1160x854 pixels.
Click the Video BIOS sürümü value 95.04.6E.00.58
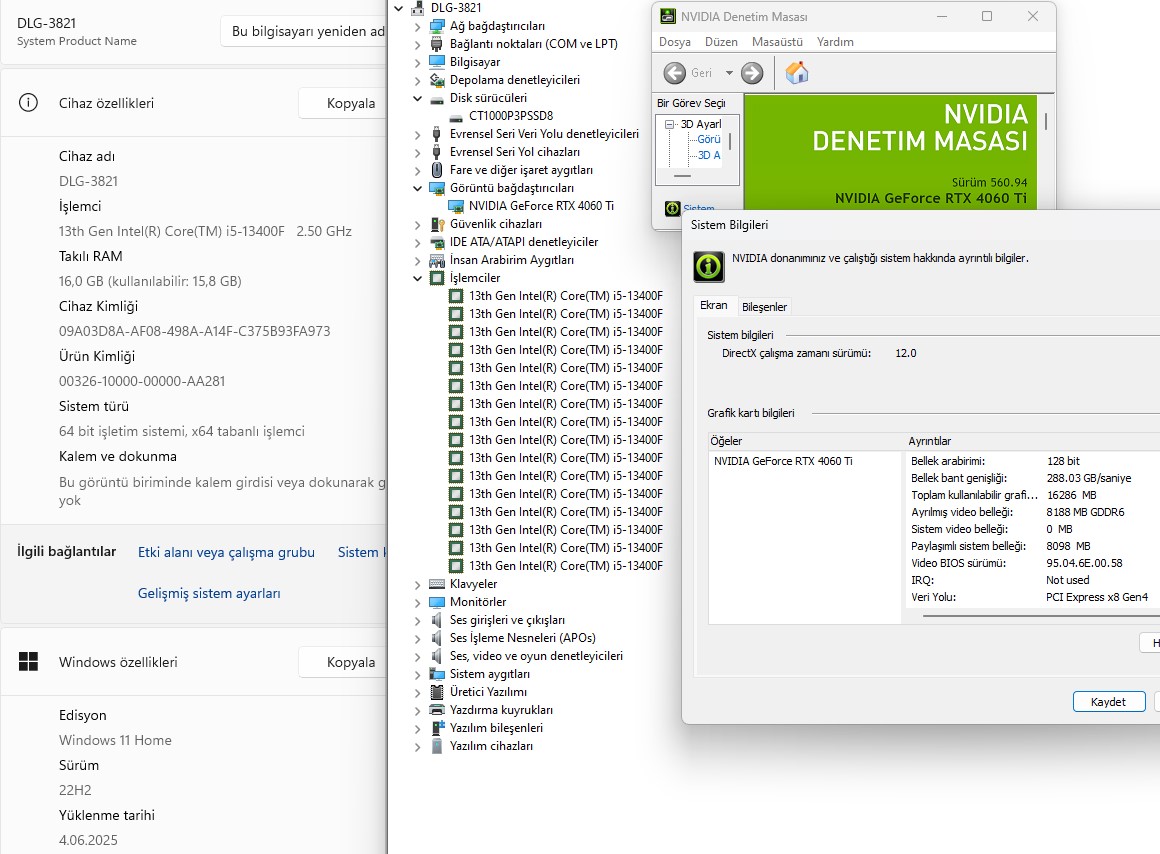click(1084, 563)
